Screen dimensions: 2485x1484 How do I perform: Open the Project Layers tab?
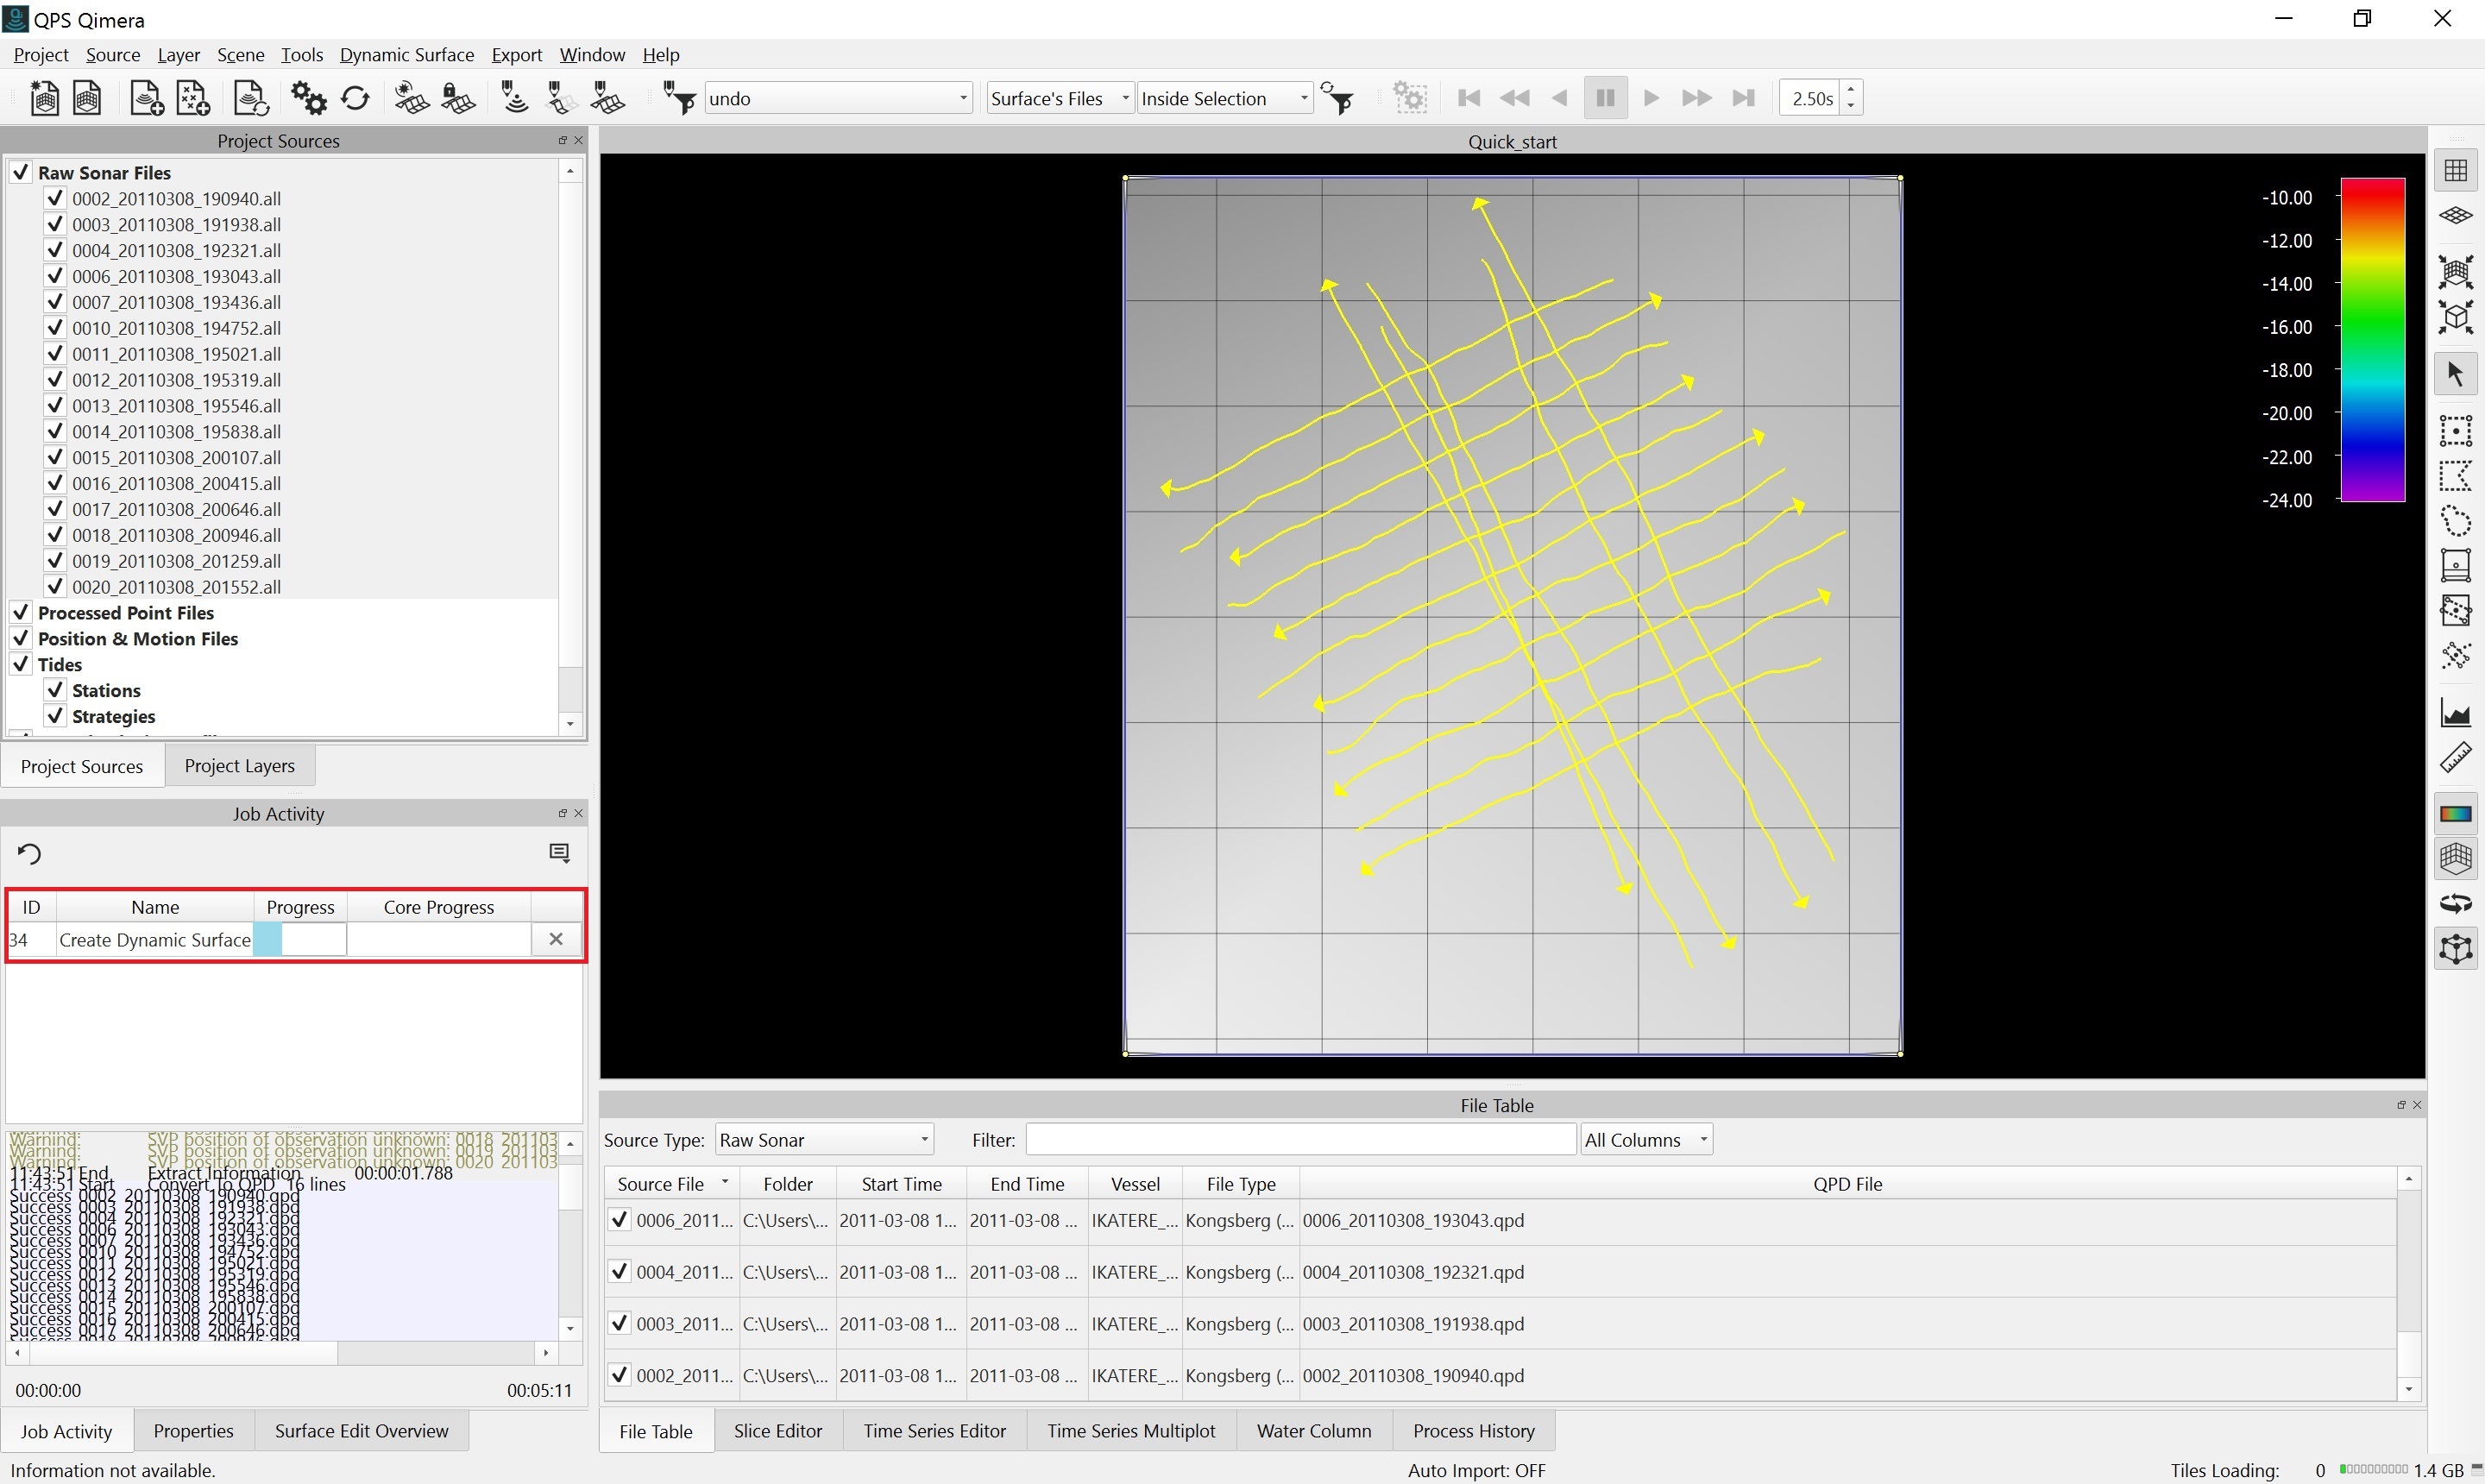239,766
